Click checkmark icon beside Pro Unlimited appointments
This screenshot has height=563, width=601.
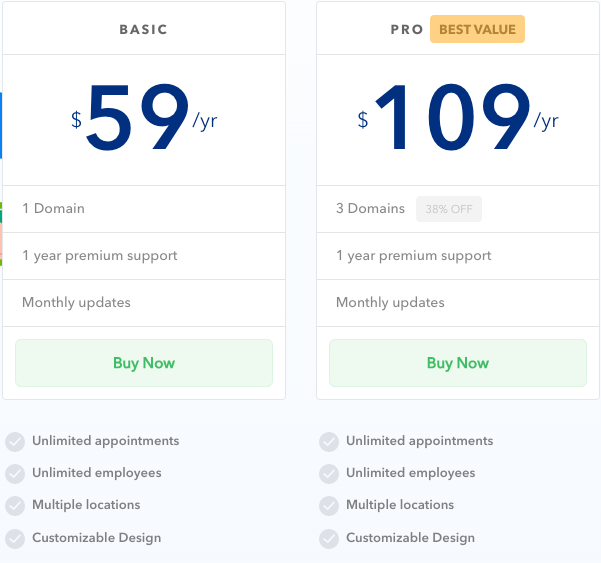[x=329, y=442]
